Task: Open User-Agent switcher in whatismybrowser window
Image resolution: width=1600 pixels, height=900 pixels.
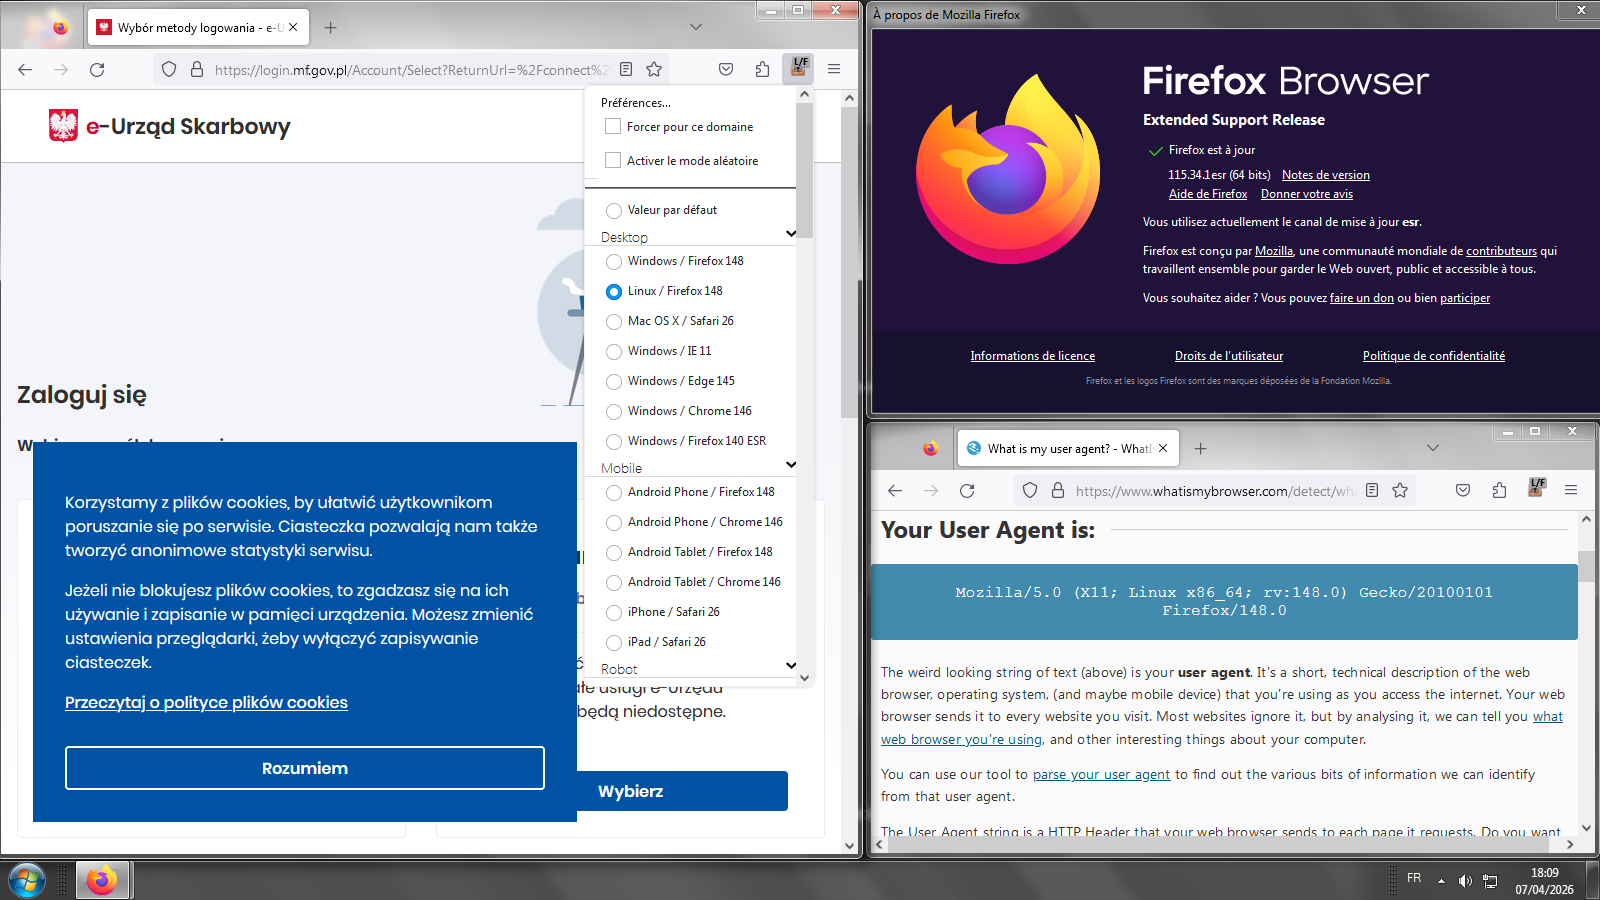Action: tap(1537, 489)
